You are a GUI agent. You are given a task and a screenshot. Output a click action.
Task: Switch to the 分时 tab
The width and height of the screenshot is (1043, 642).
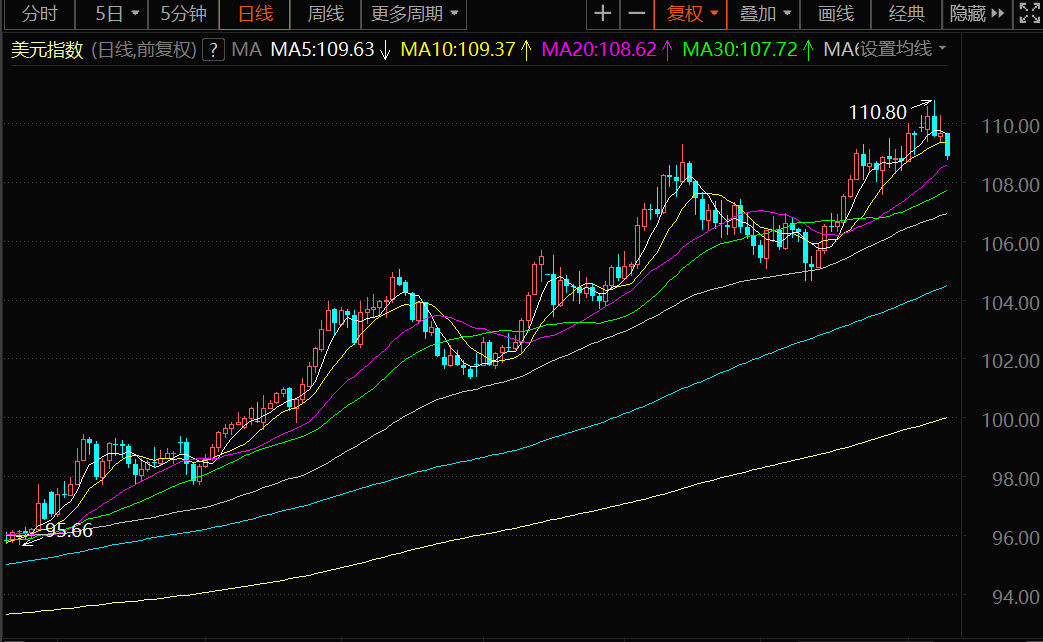[x=39, y=14]
